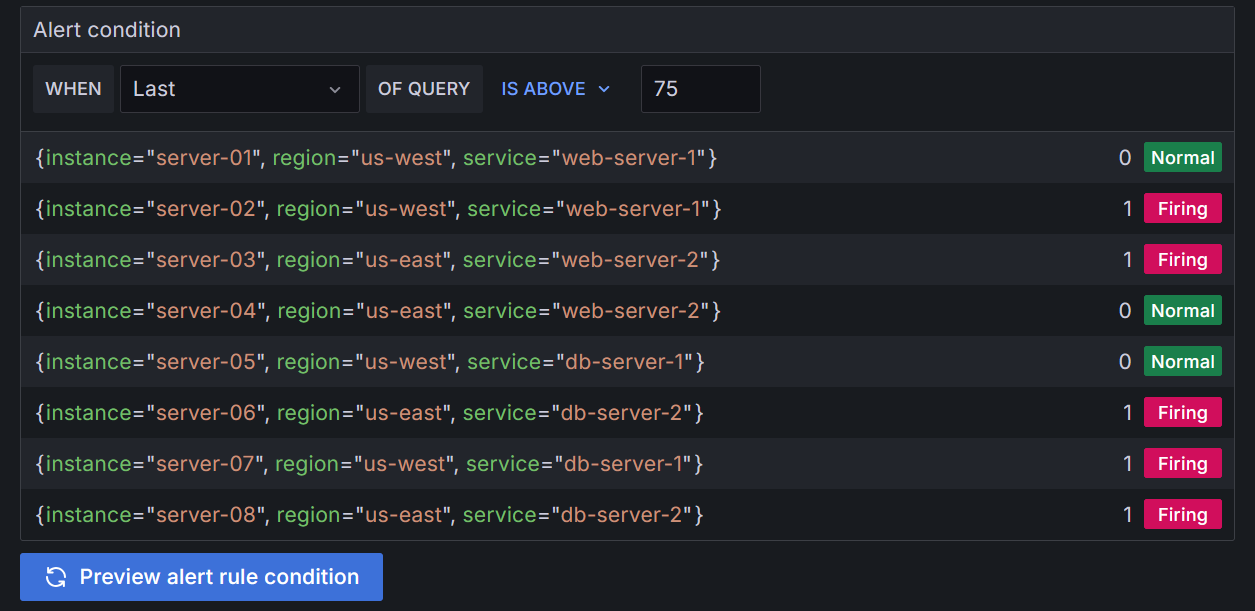This screenshot has width=1255, height=611.
Task: Click the Firing badge for server-02
Action: coord(1182,208)
